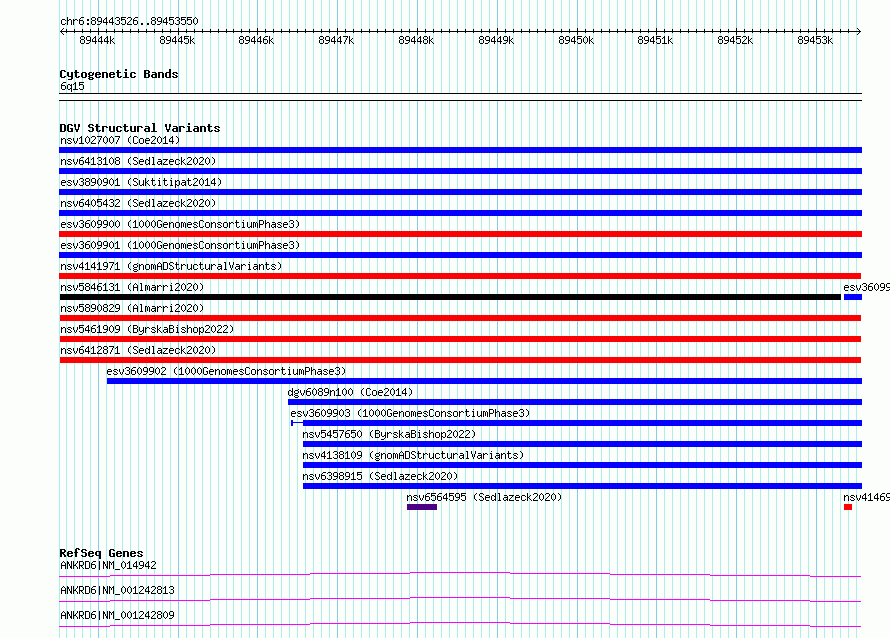890x638 pixels.
Task: Select esv3609902 1000Genomes variant label
Action: point(226,371)
